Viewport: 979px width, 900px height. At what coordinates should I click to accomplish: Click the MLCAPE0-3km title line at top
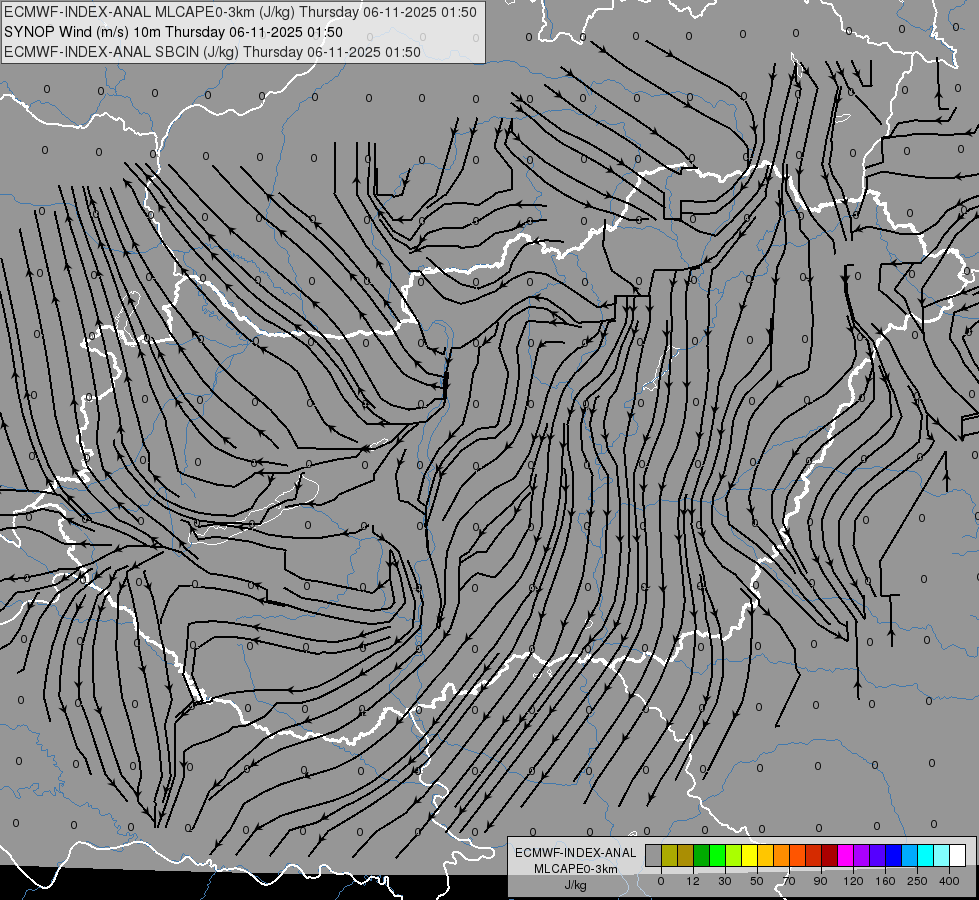point(240,12)
